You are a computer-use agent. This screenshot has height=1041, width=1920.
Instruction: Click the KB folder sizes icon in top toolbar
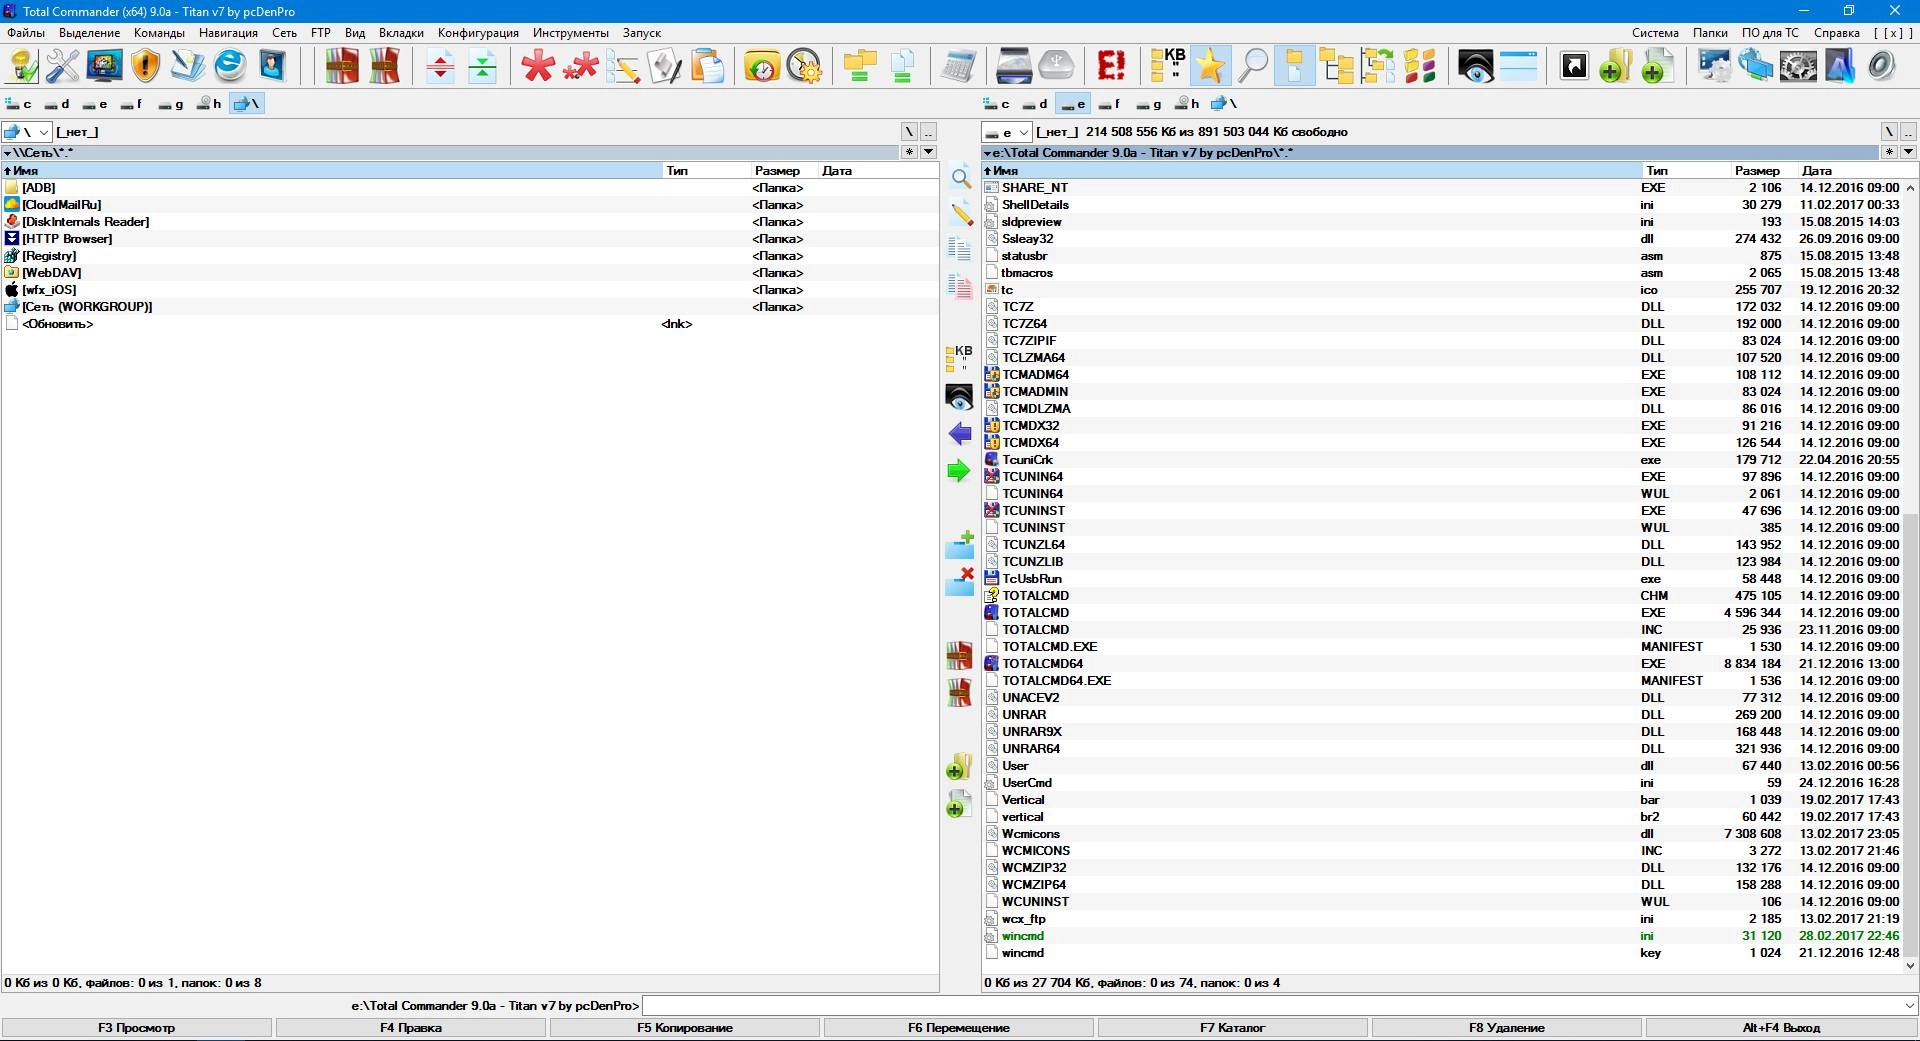(x=1167, y=66)
